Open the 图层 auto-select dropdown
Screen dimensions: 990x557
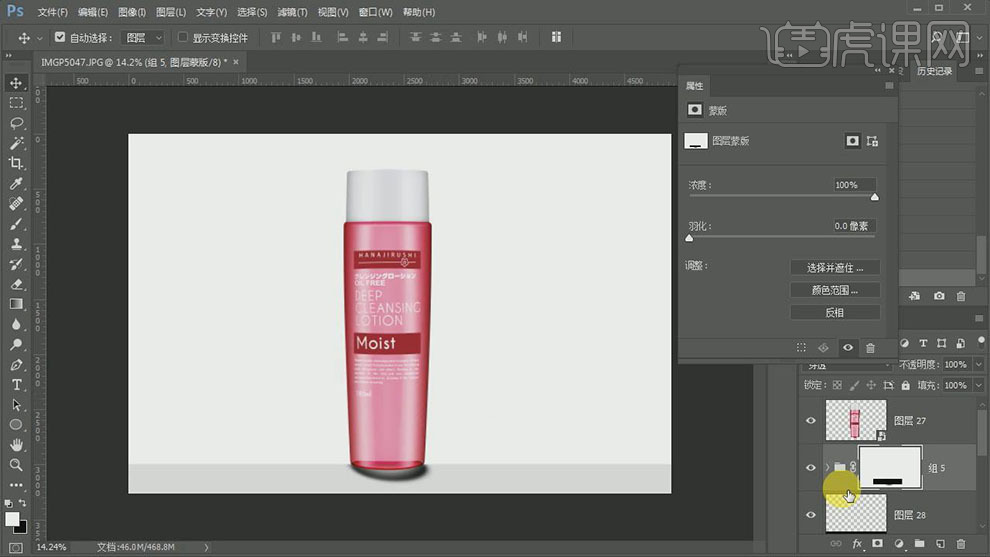[x=144, y=37]
